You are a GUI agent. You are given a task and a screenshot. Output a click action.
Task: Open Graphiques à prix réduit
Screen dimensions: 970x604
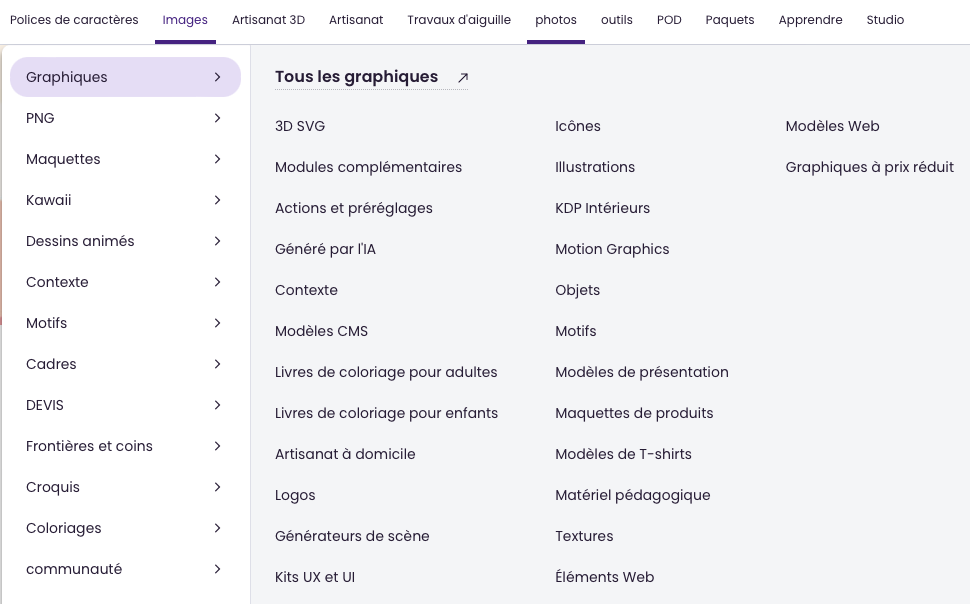coord(869,167)
